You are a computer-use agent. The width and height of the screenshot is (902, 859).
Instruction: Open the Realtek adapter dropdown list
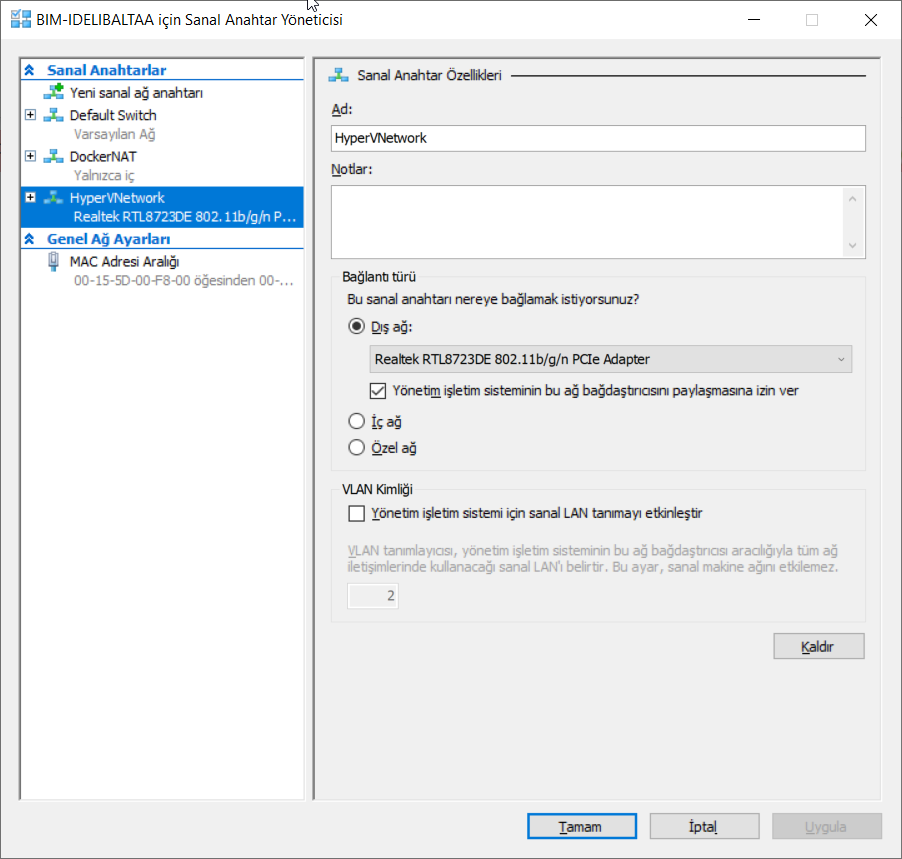pyautogui.click(x=611, y=358)
